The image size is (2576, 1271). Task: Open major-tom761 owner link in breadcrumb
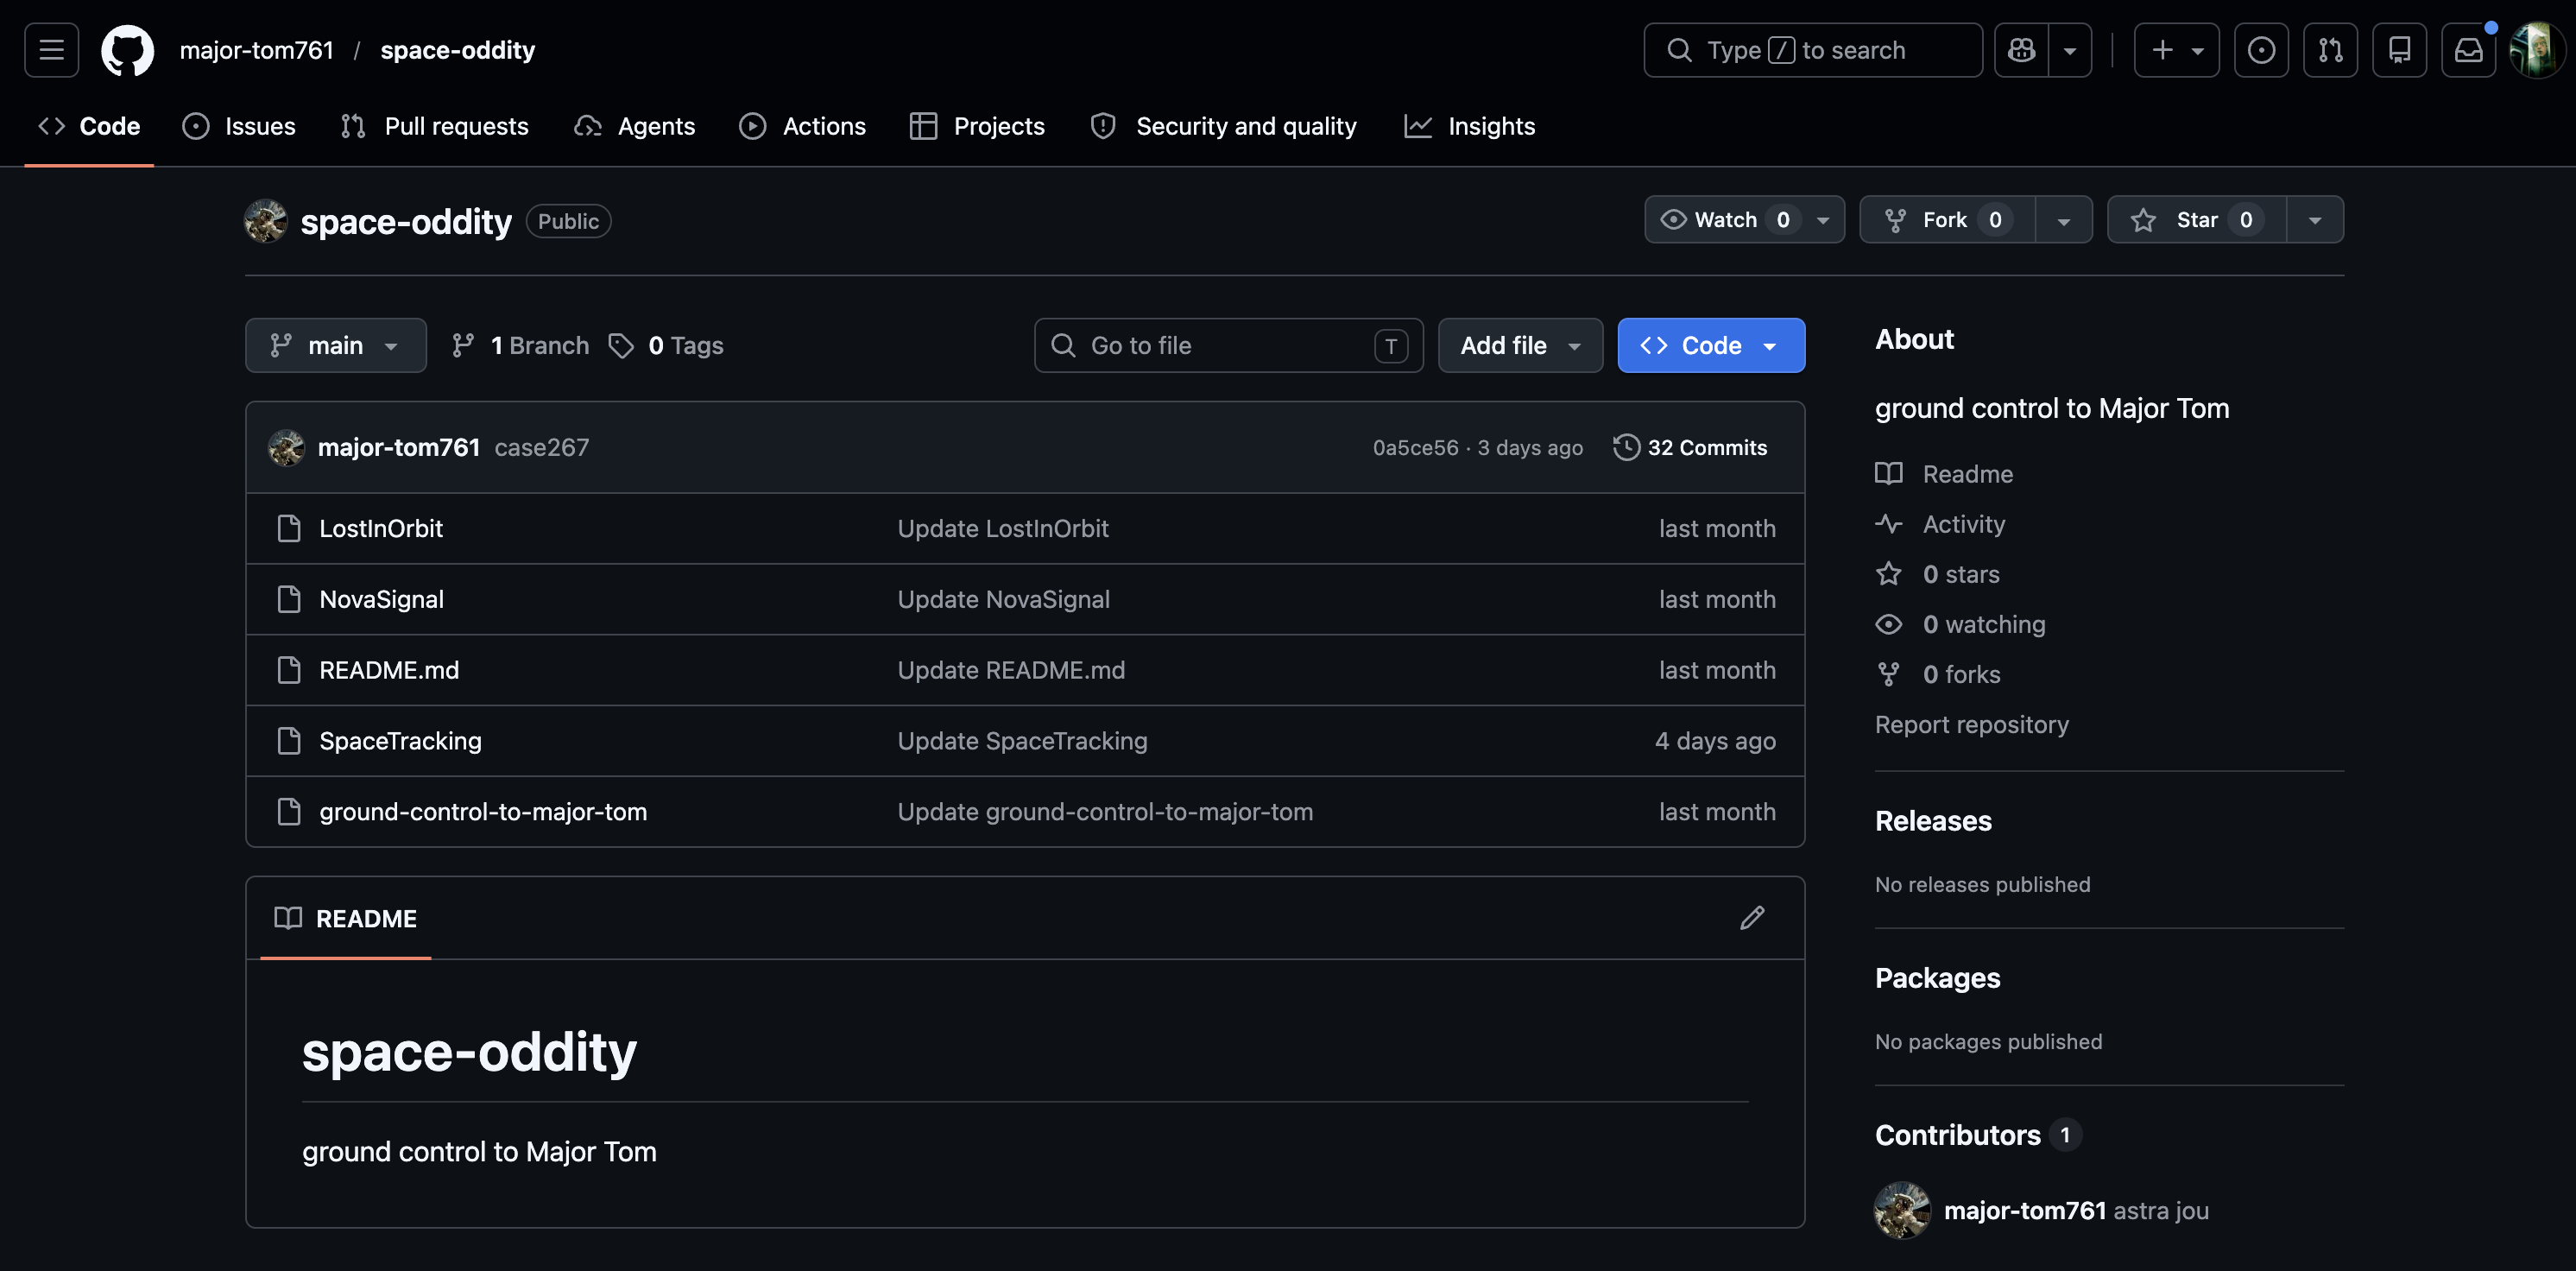256,50
